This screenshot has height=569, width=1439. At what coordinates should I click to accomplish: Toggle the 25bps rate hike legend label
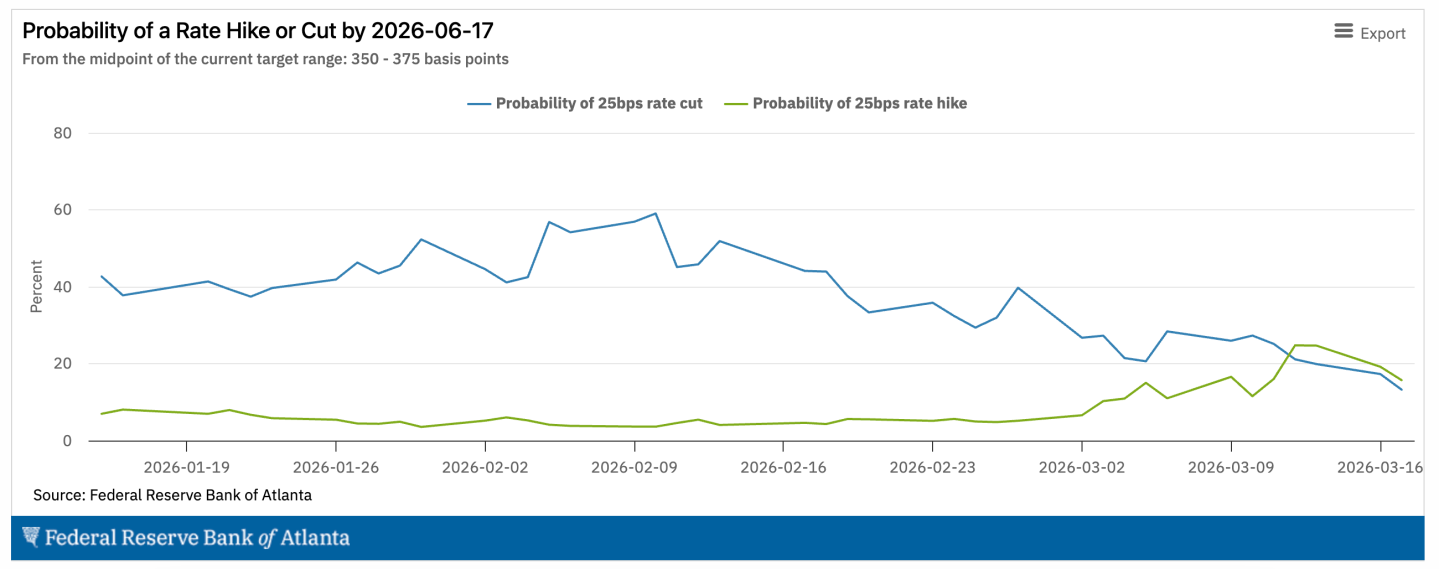pos(859,103)
